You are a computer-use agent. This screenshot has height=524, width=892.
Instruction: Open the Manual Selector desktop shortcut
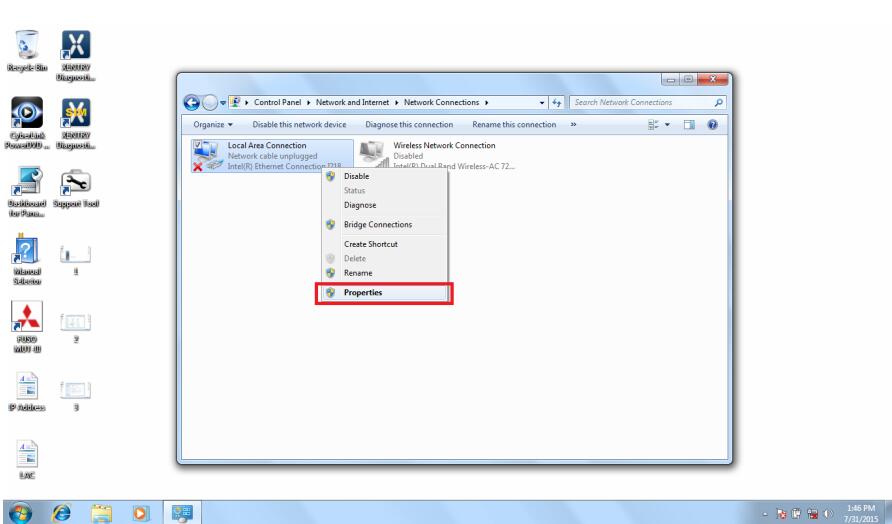pos(27,261)
